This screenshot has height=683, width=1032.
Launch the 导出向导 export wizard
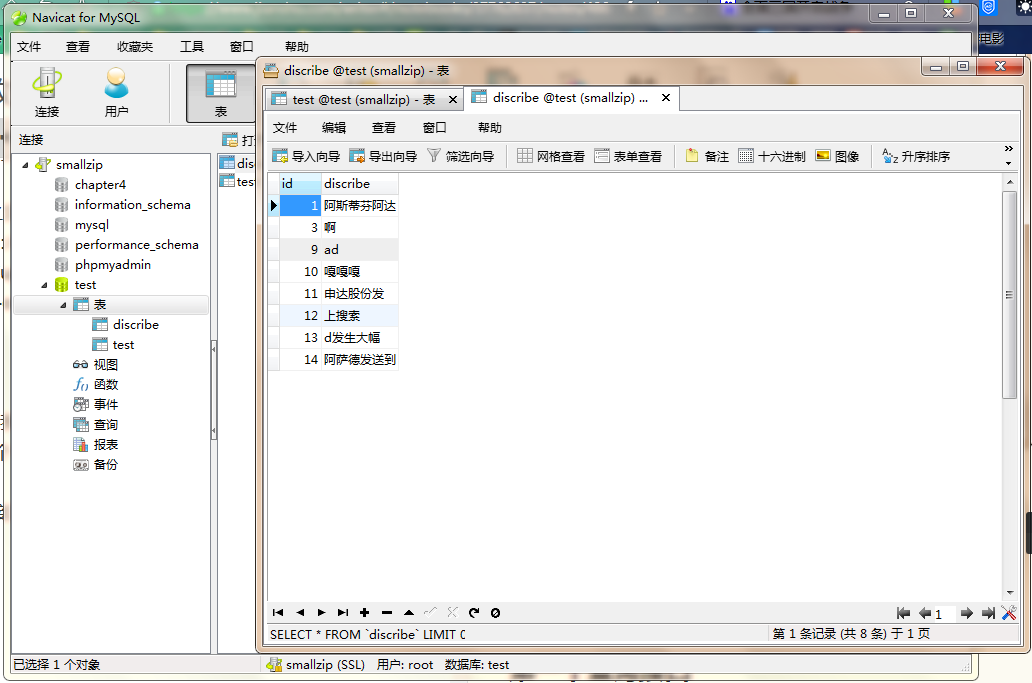point(383,157)
